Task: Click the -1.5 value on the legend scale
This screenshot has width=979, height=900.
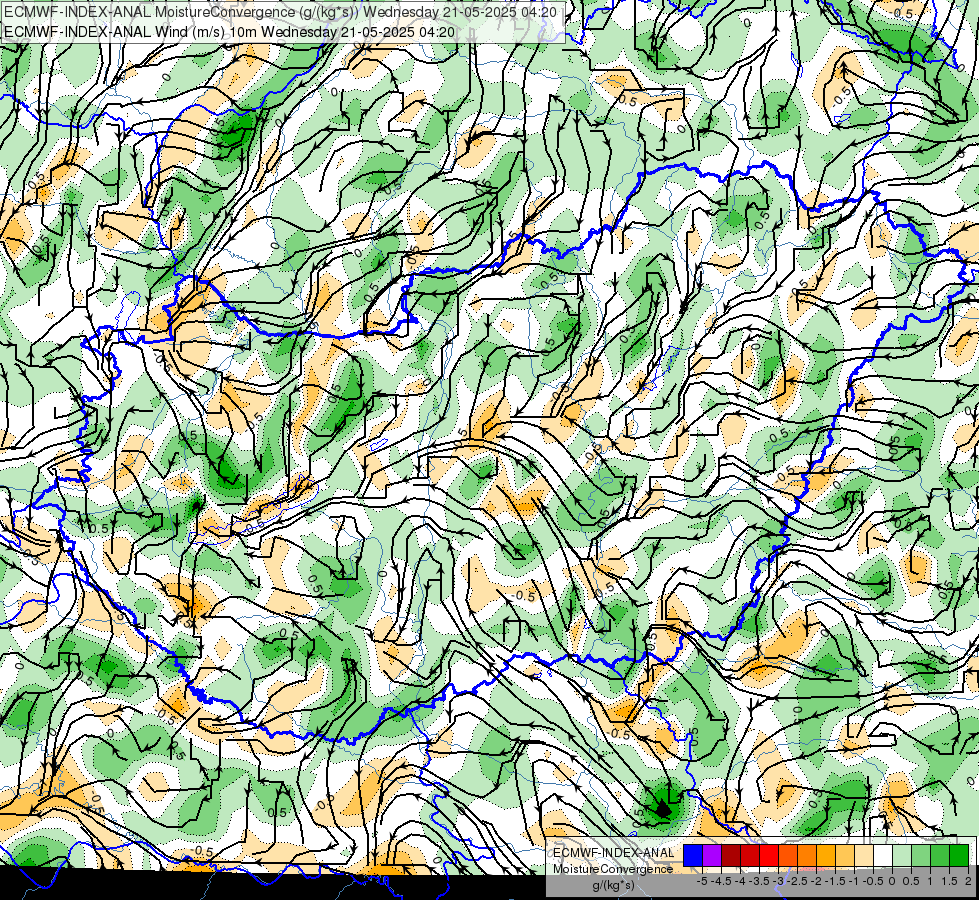Action: 835,881
